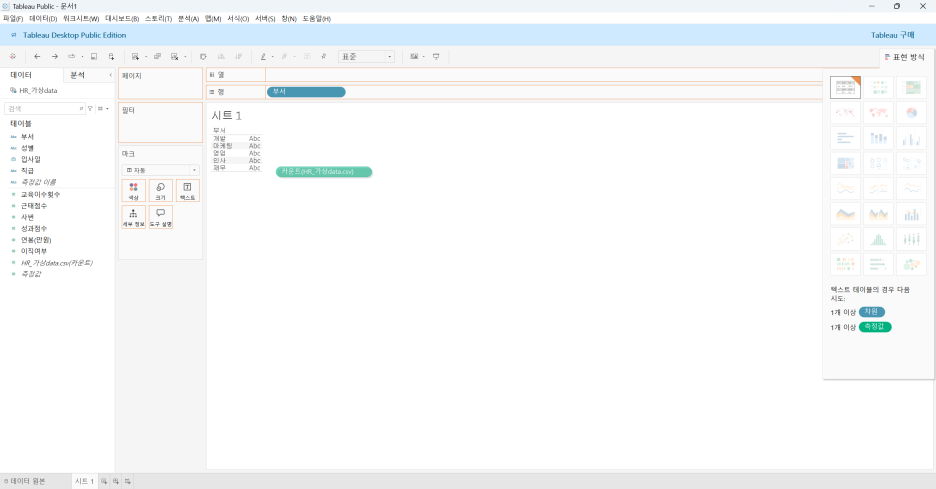Open the dropdown arrow next to the clear sheet icon

(x=185, y=57)
